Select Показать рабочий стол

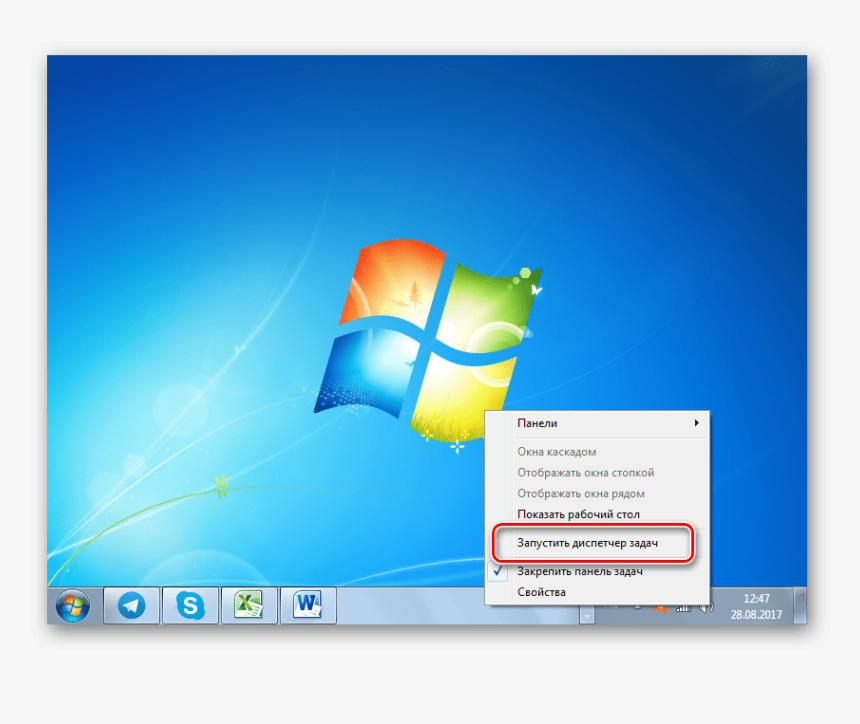[x=597, y=514]
